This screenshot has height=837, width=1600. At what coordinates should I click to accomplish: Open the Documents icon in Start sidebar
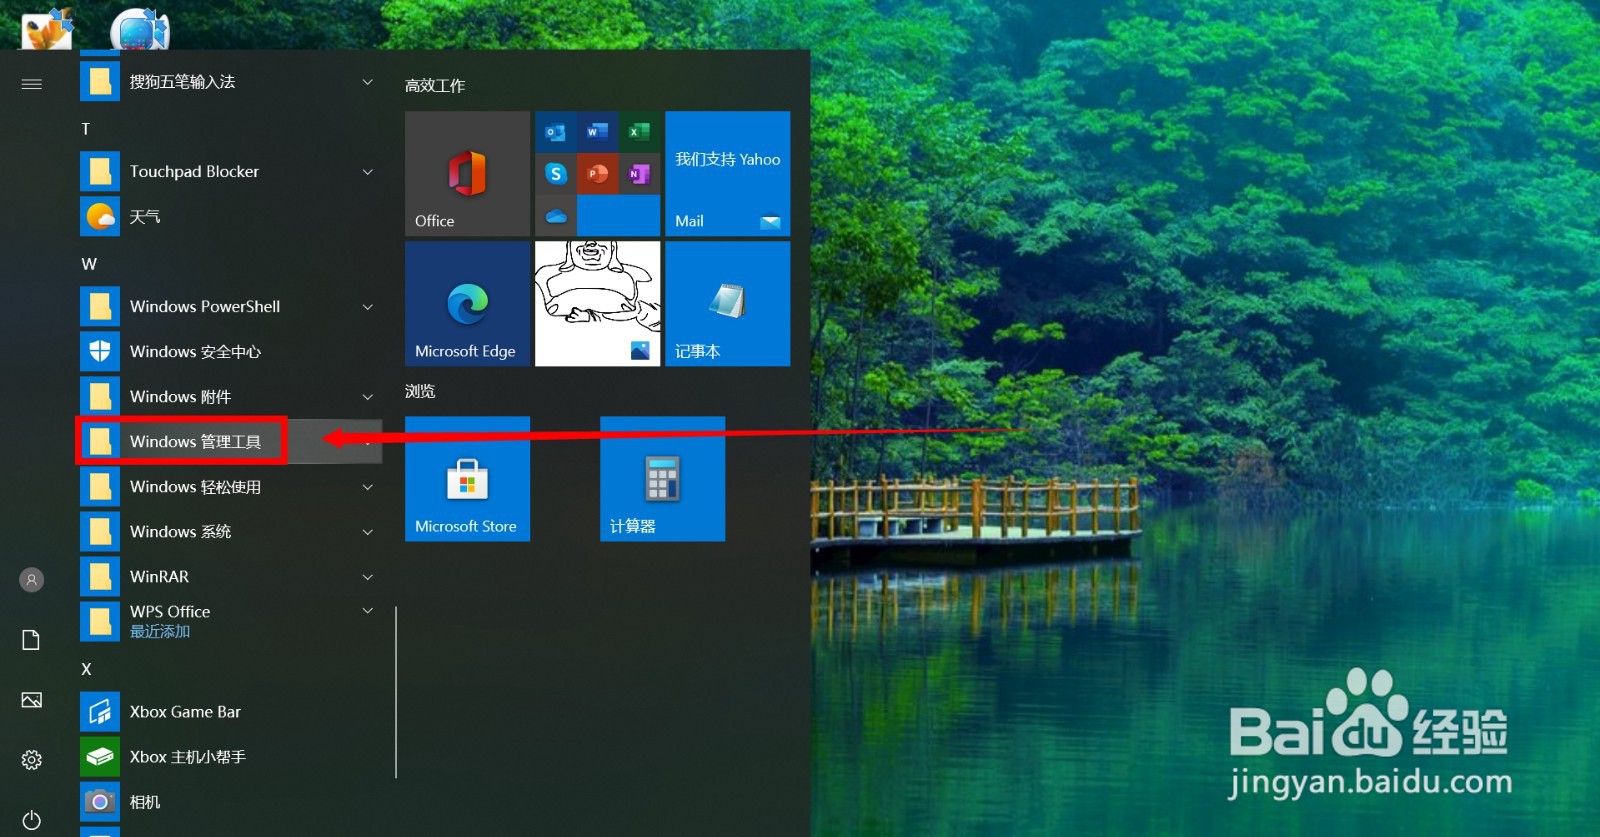tap(31, 640)
